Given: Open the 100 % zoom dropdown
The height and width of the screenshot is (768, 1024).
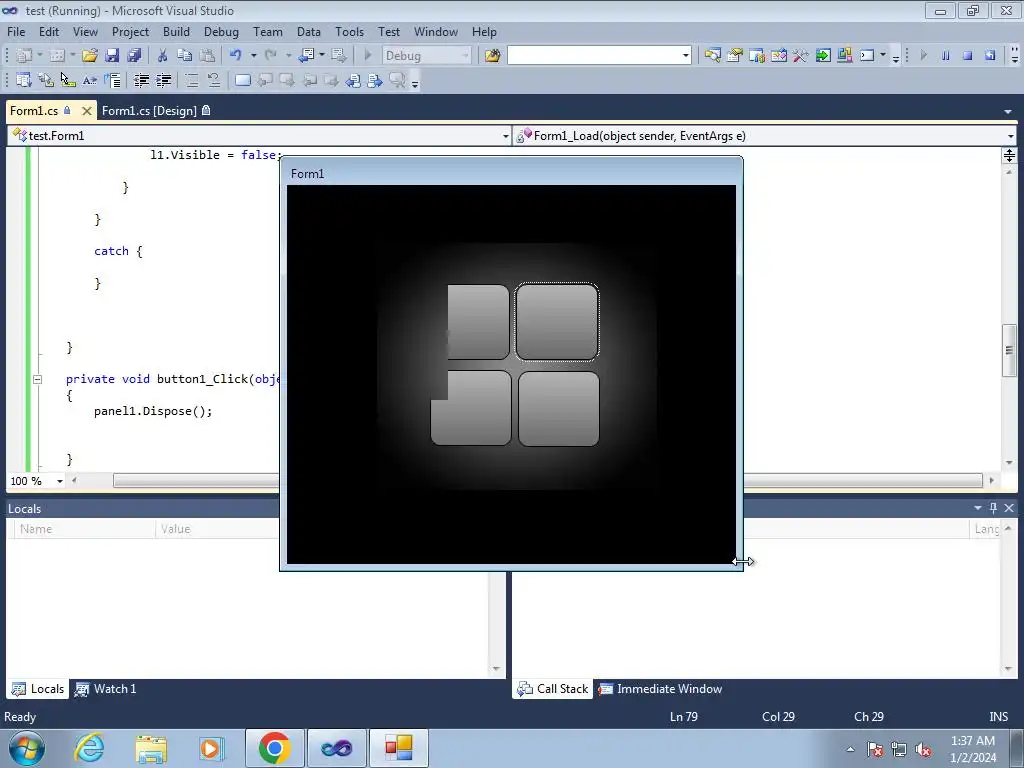Looking at the screenshot, I should point(59,481).
